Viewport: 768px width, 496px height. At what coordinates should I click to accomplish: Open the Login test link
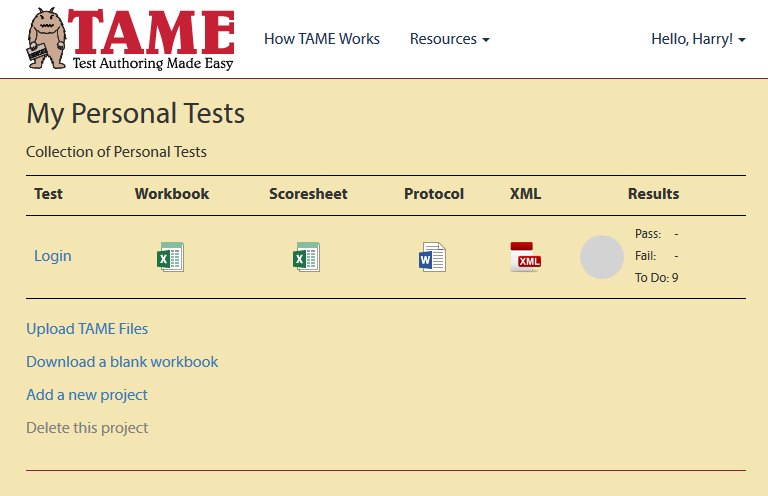(x=52, y=256)
